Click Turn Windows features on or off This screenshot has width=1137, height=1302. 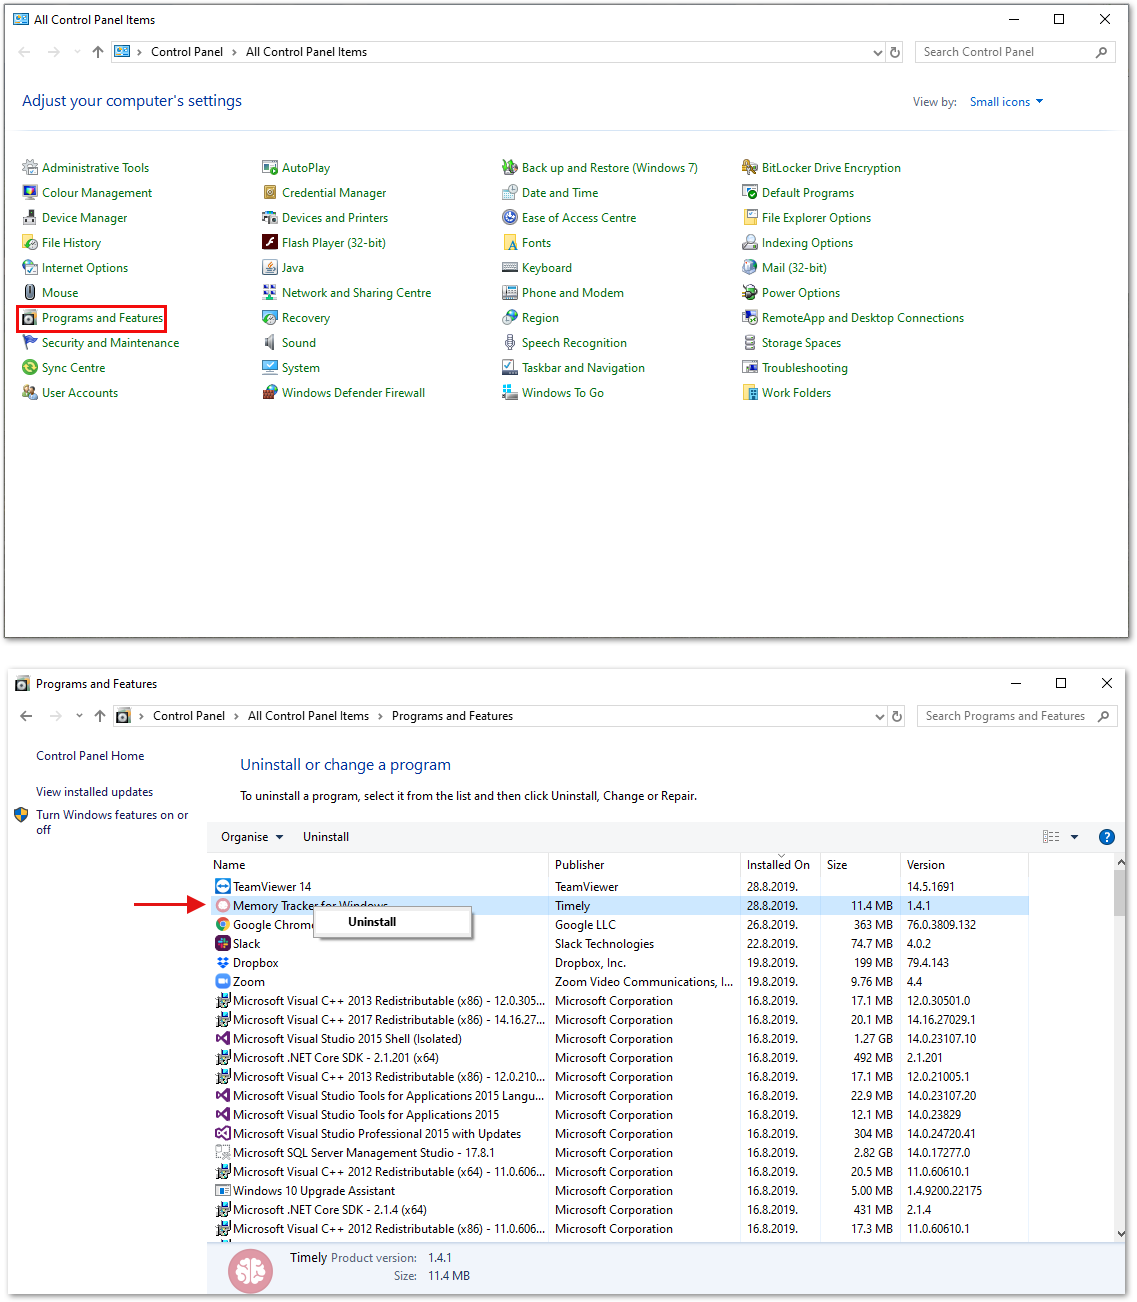pos(111,822)
